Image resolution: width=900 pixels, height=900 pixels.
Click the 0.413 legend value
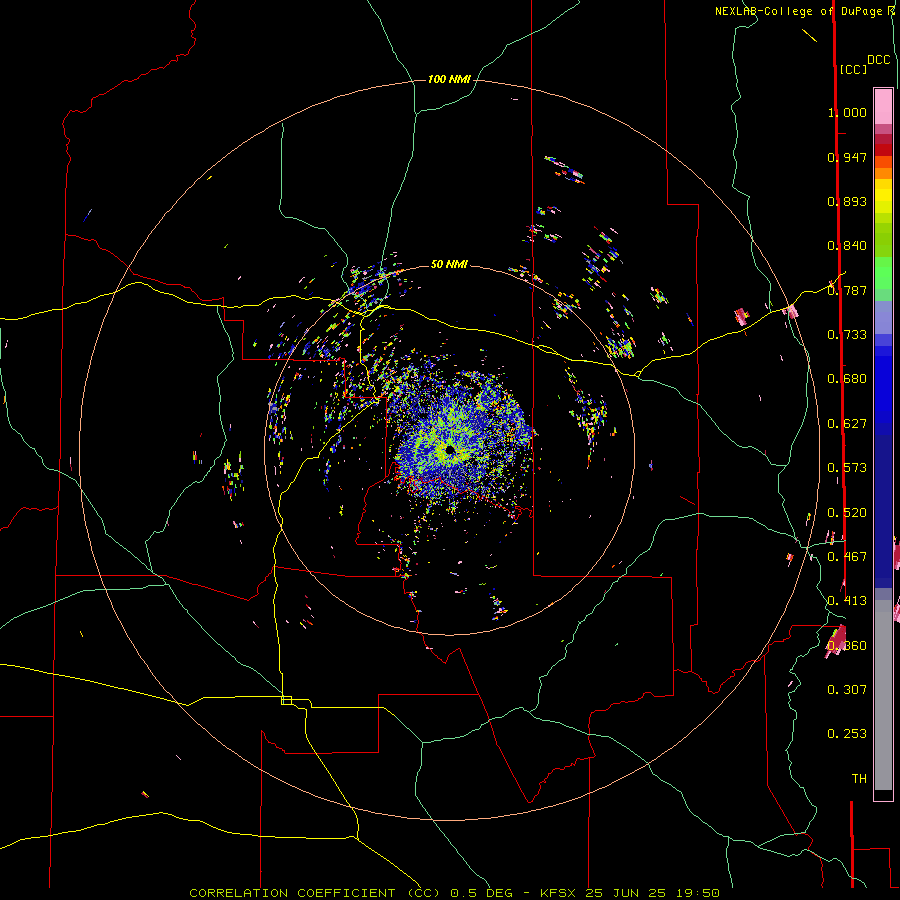click(847, 601)
